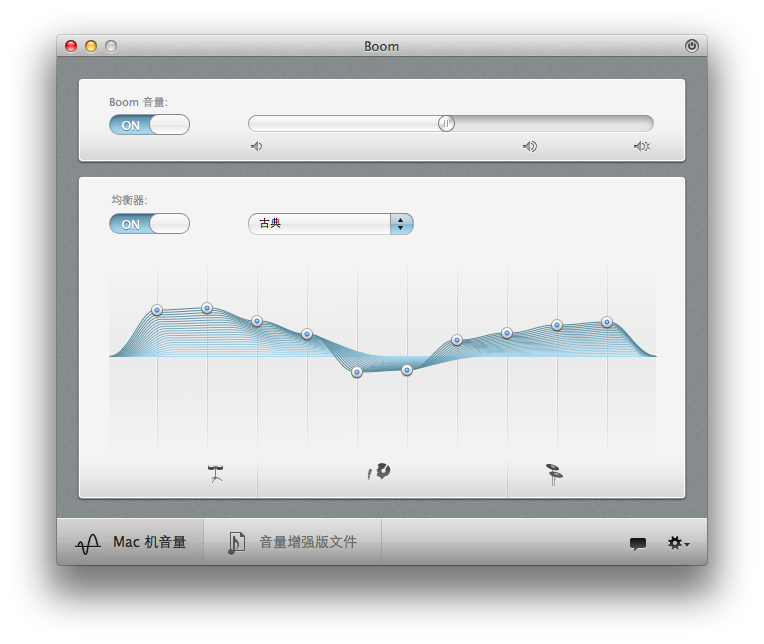The height and width of the screenshot is (644, 764).
Task: Click the Boom volume slider knob
Action: [x=446, y=124]
